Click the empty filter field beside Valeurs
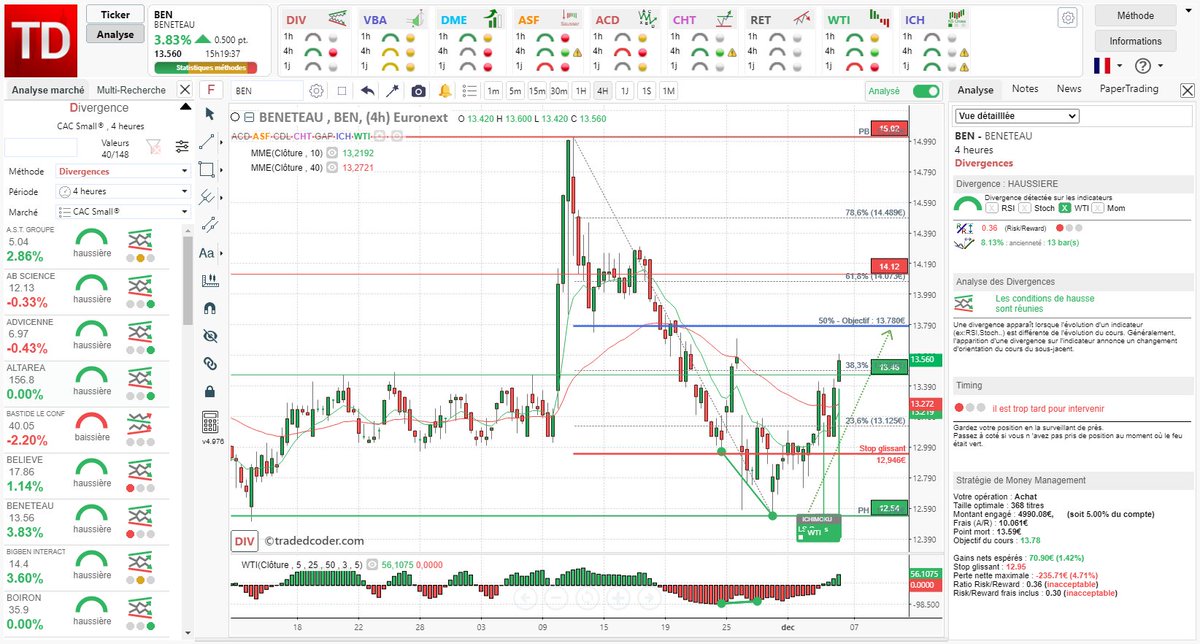The height and width of the screenshot is (644, 1200). point(40,147)
